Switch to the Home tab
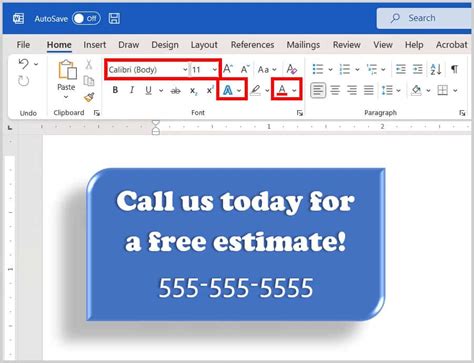Viewport: 474px width, 363px height. [x=59, y=45]
